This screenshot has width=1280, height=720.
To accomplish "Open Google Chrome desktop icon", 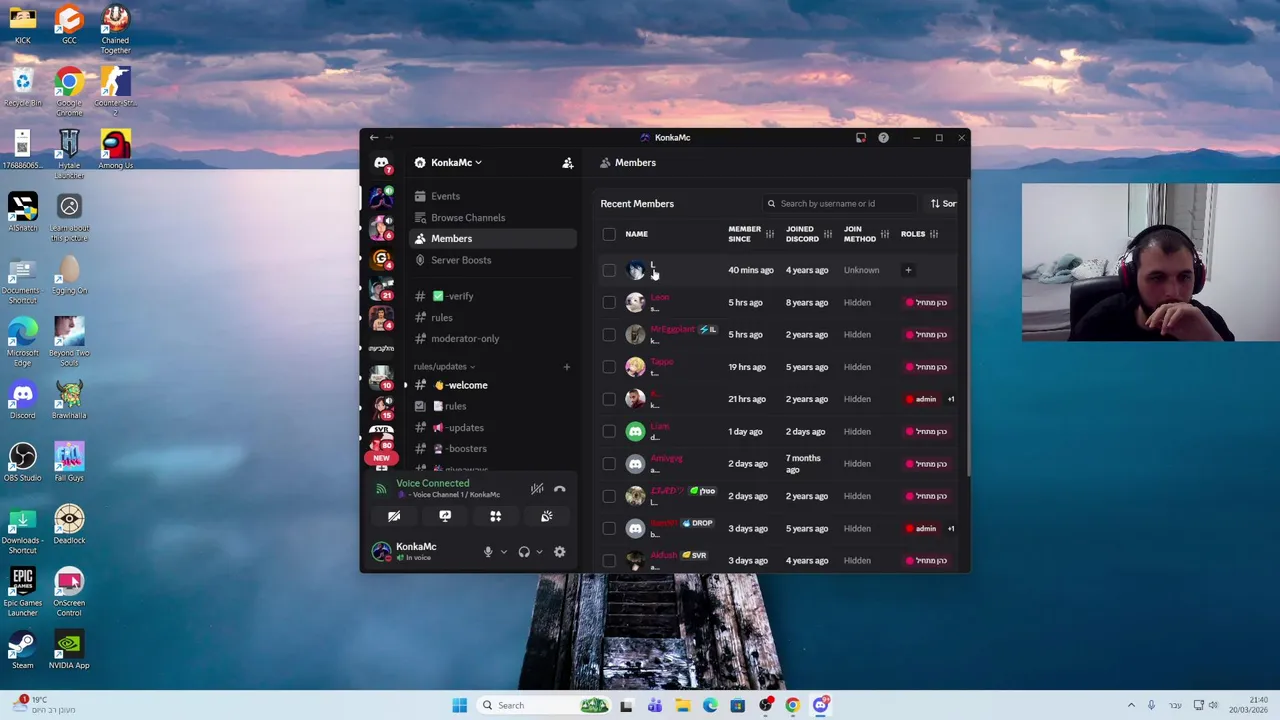I will 69,92.
